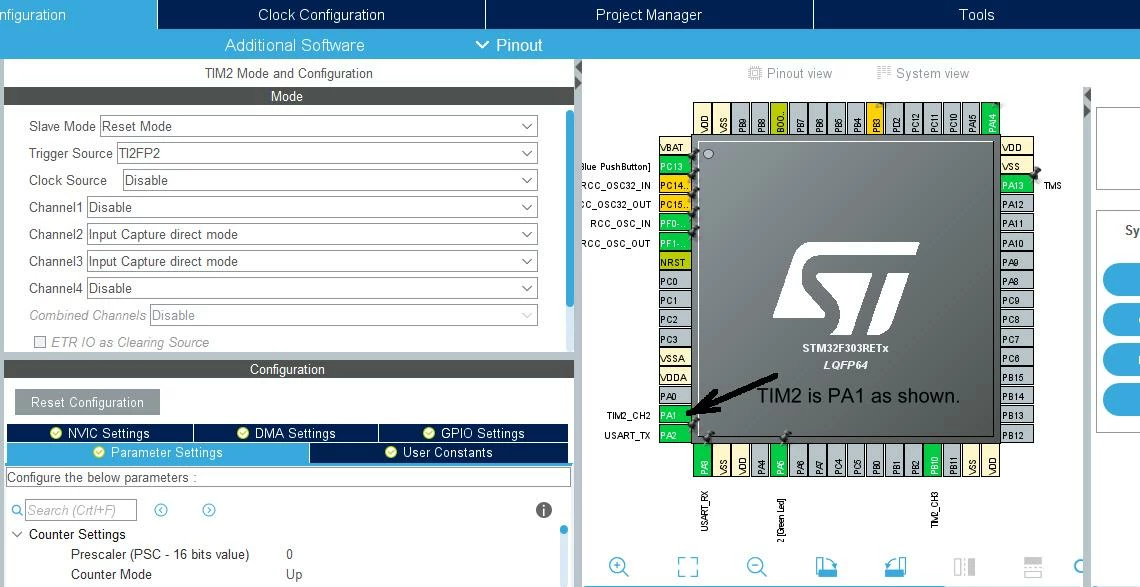Select the green PA1 pin on the chip
This screenshot has width=1140, height=587.
pyautogui.click(x=675, y=415)
